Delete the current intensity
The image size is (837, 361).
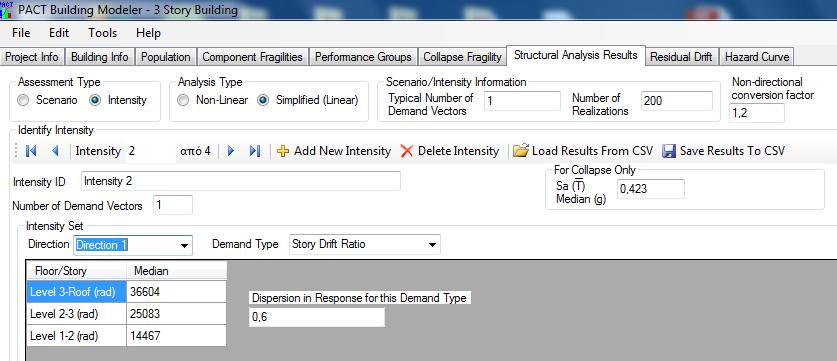[x=450, y=151]
